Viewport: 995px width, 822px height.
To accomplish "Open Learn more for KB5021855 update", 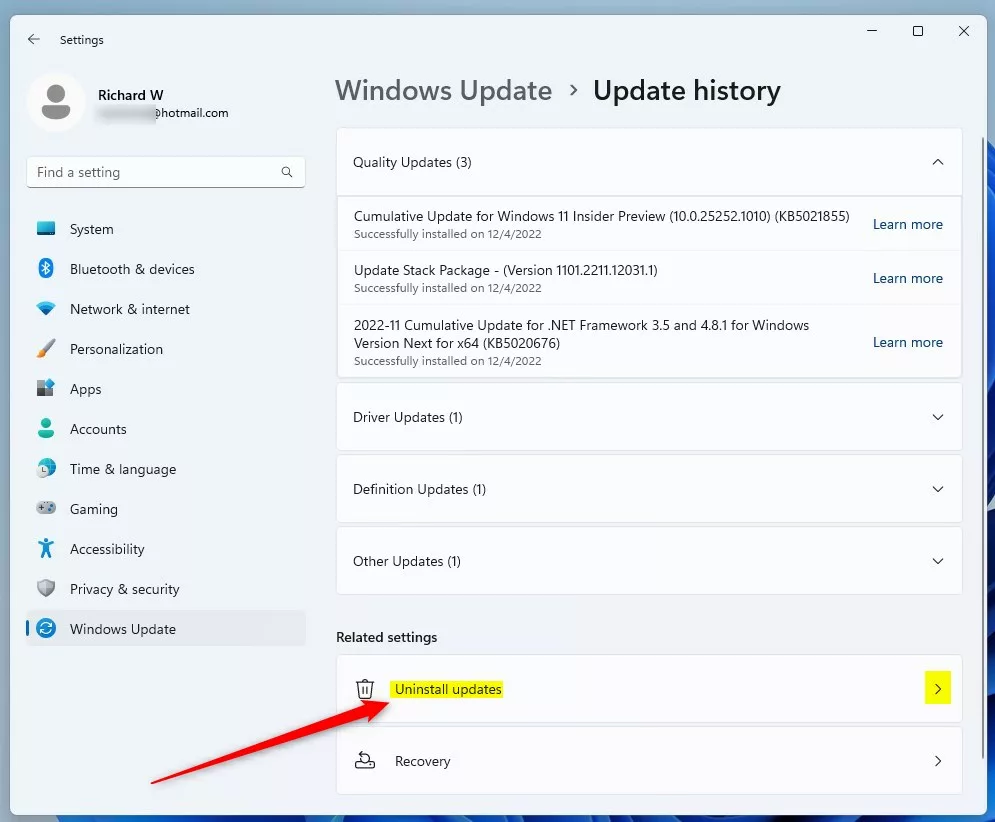I will (907, 224).
